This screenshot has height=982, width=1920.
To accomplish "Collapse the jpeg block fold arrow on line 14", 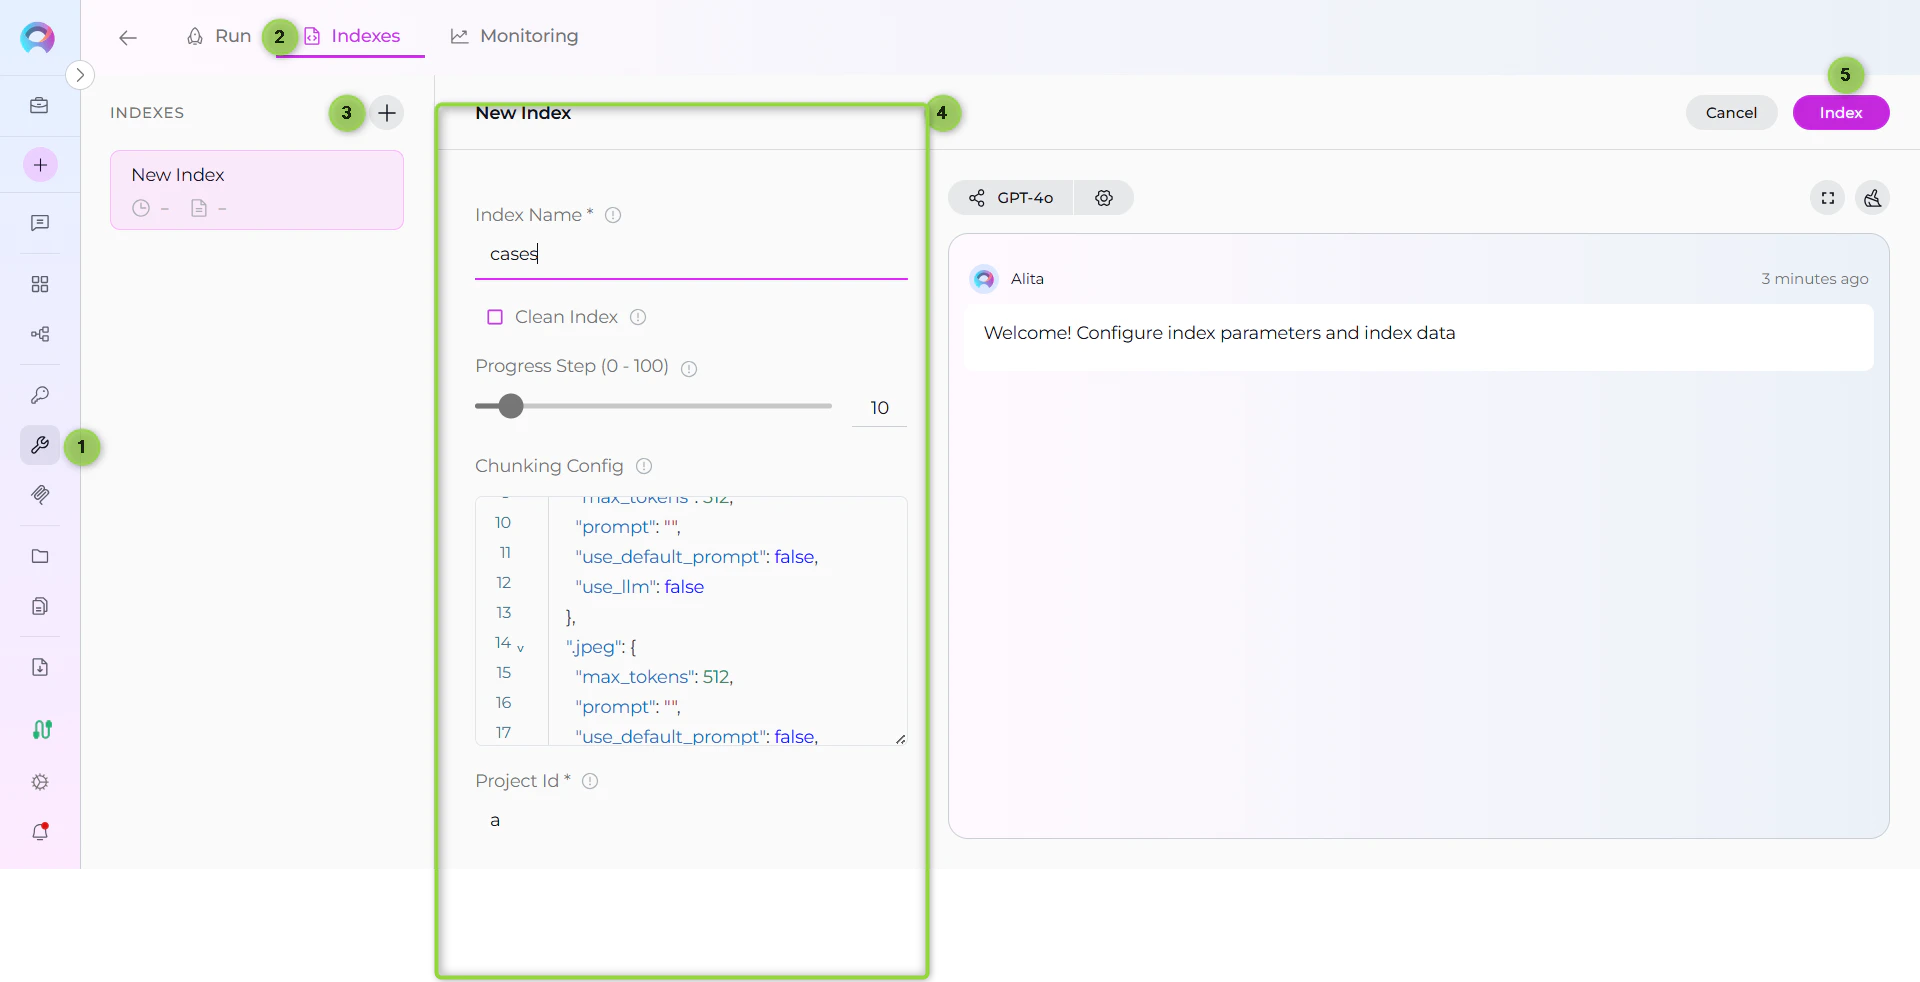I will [x=520, y=648].
